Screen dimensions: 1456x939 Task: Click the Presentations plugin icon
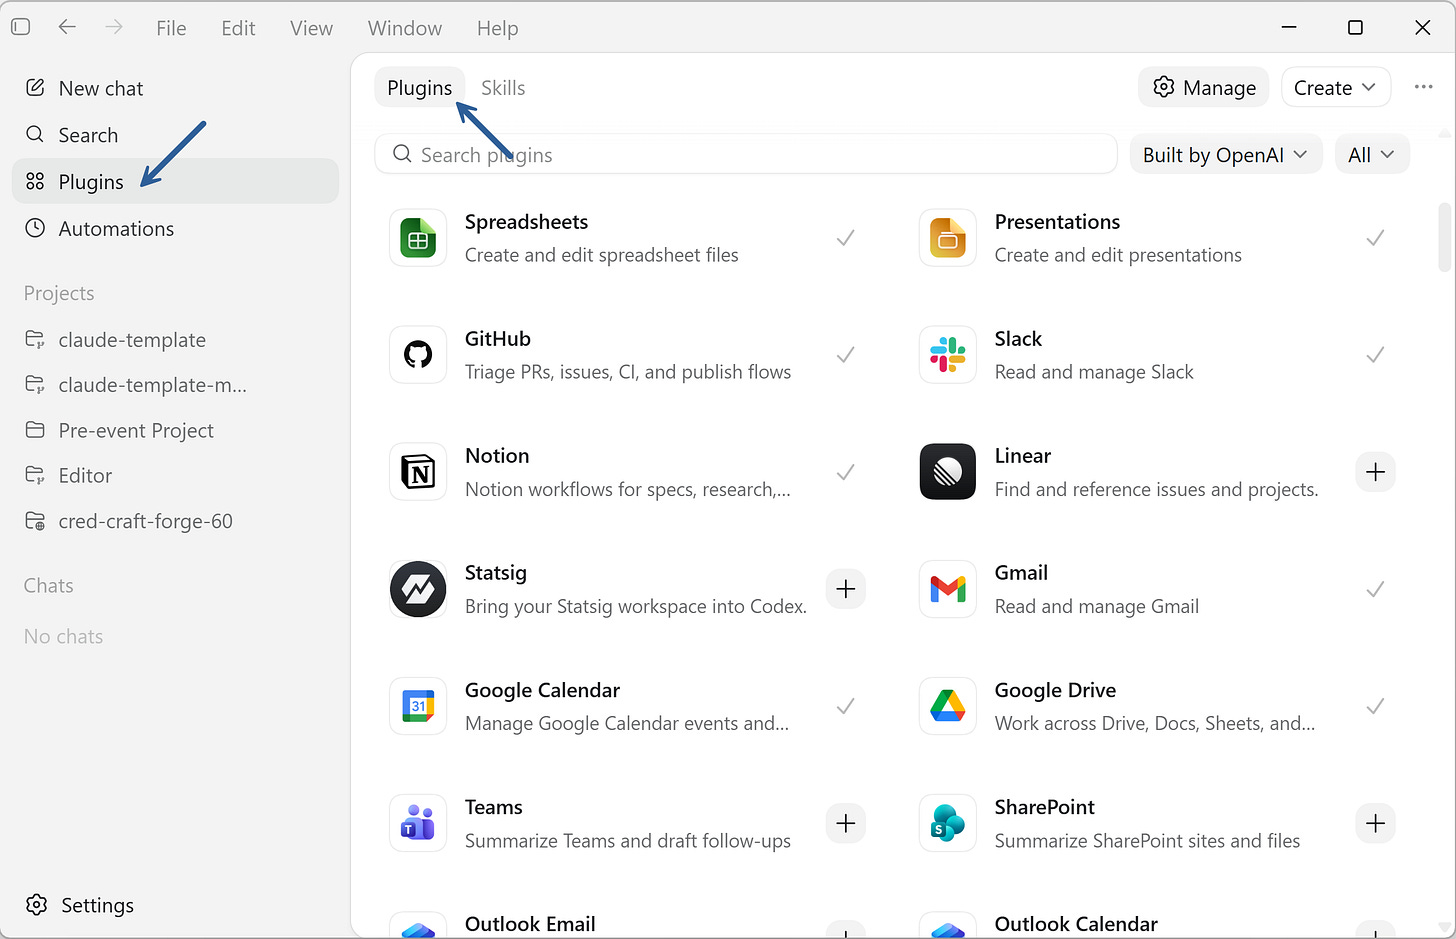coord(948,238)
